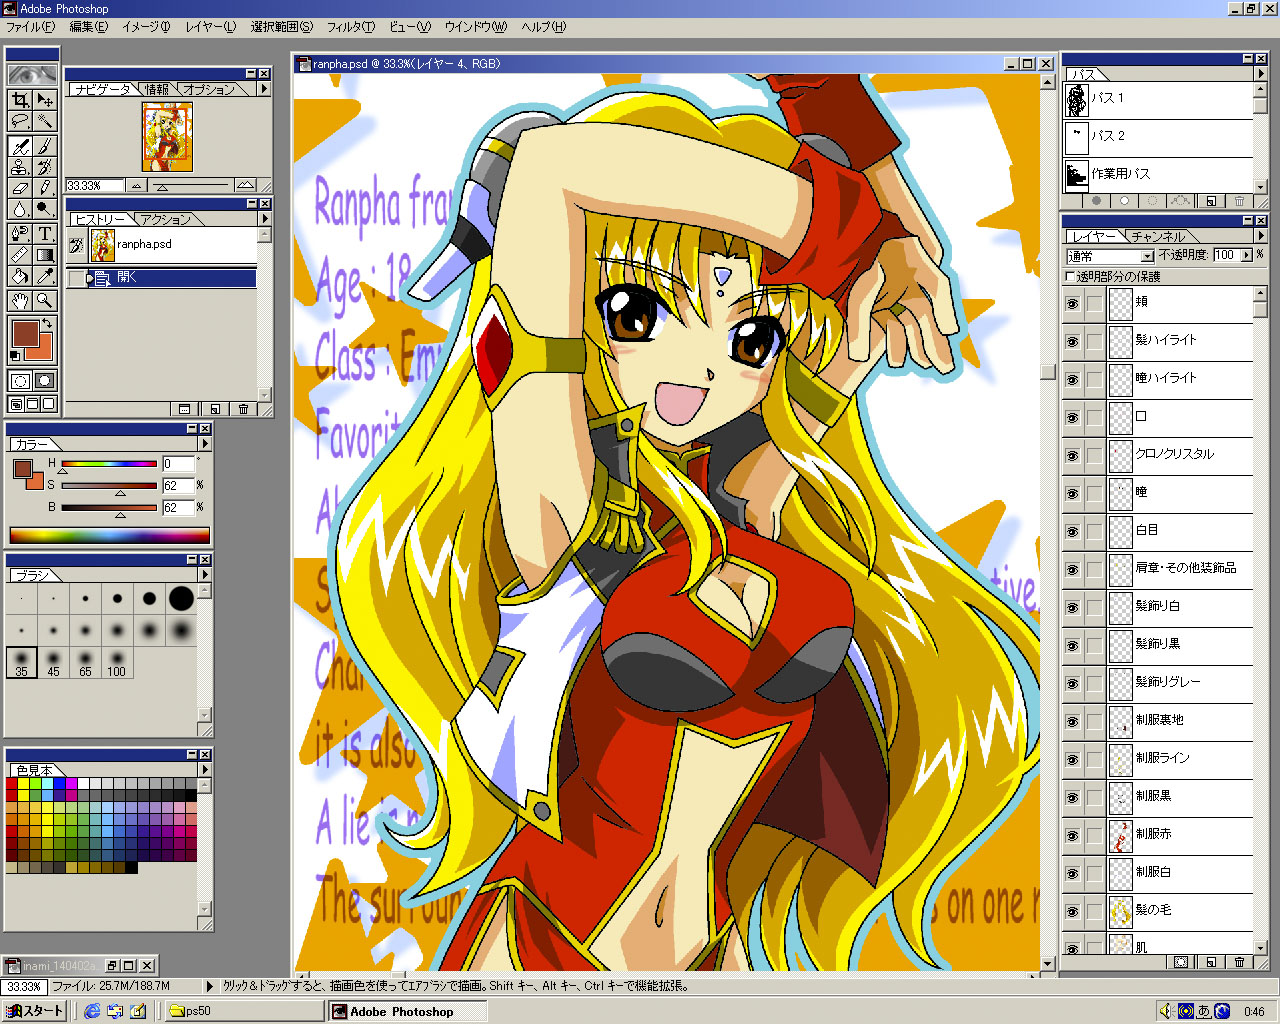Open the opacity slider arrow in Layers
The height and width of the screenshot is (1024, 1280).
tap(1246, 255)
